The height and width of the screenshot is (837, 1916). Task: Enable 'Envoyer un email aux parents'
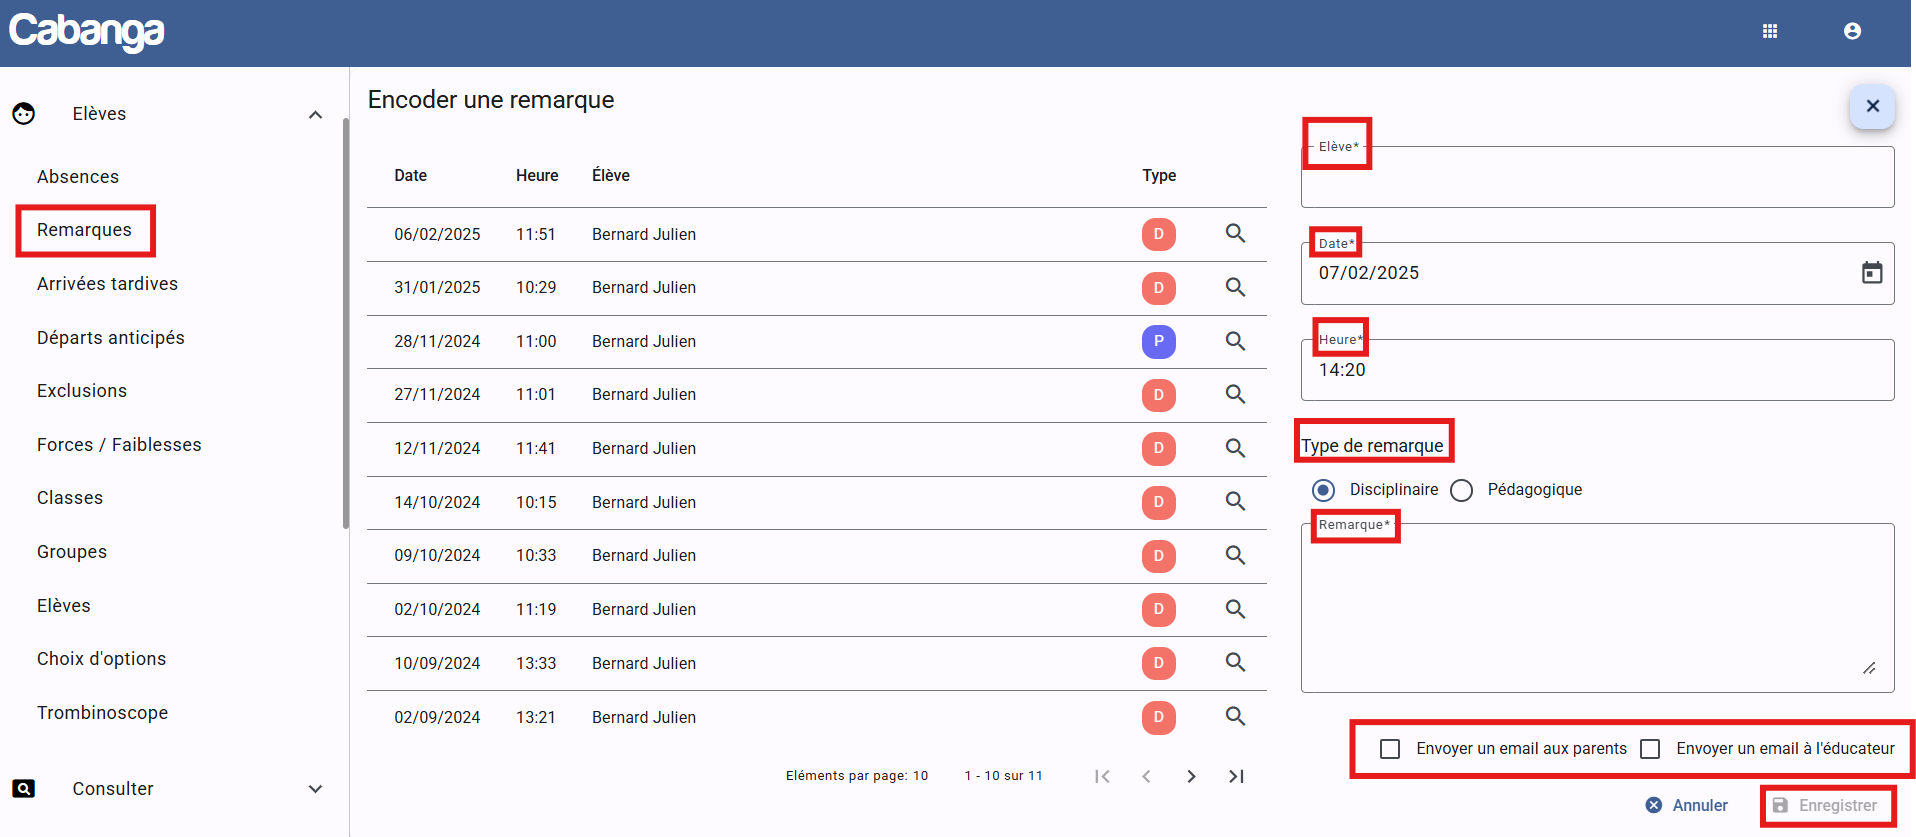pyautogui.click(x=1390, y=749)
